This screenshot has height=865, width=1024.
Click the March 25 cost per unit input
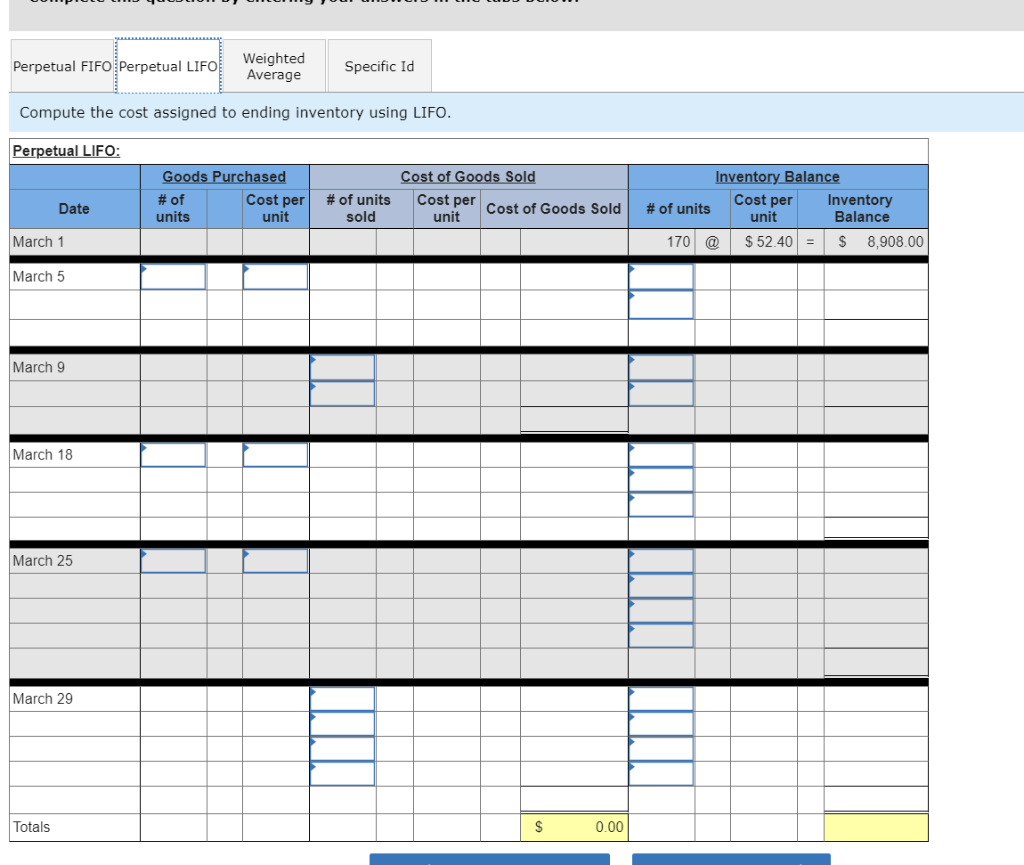[275, 560]
